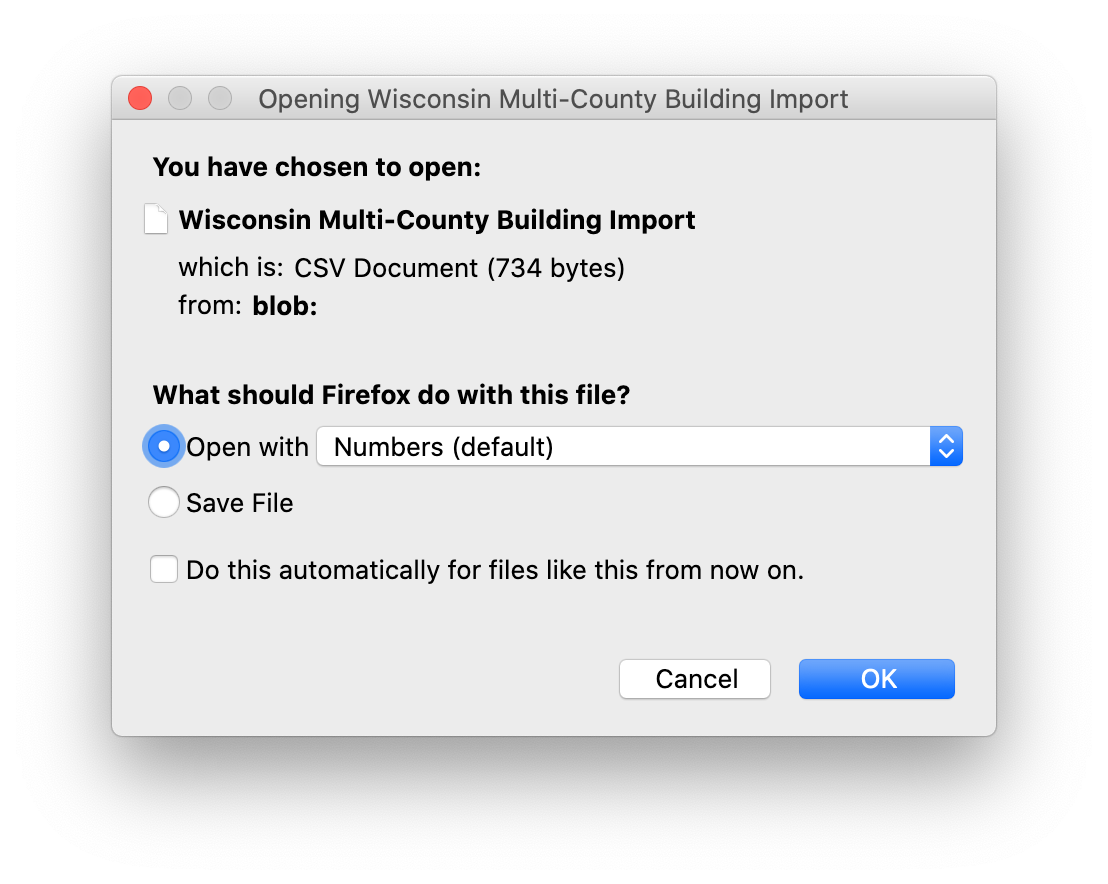
Task: Click the selected Open with radio indicator
Action: [x=163, y=446]
